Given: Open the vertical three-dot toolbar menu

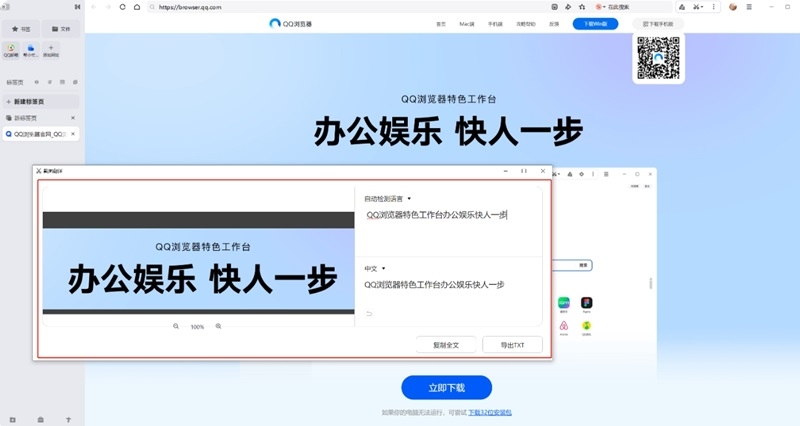Looking at the screenshot, I should (713, 7).
